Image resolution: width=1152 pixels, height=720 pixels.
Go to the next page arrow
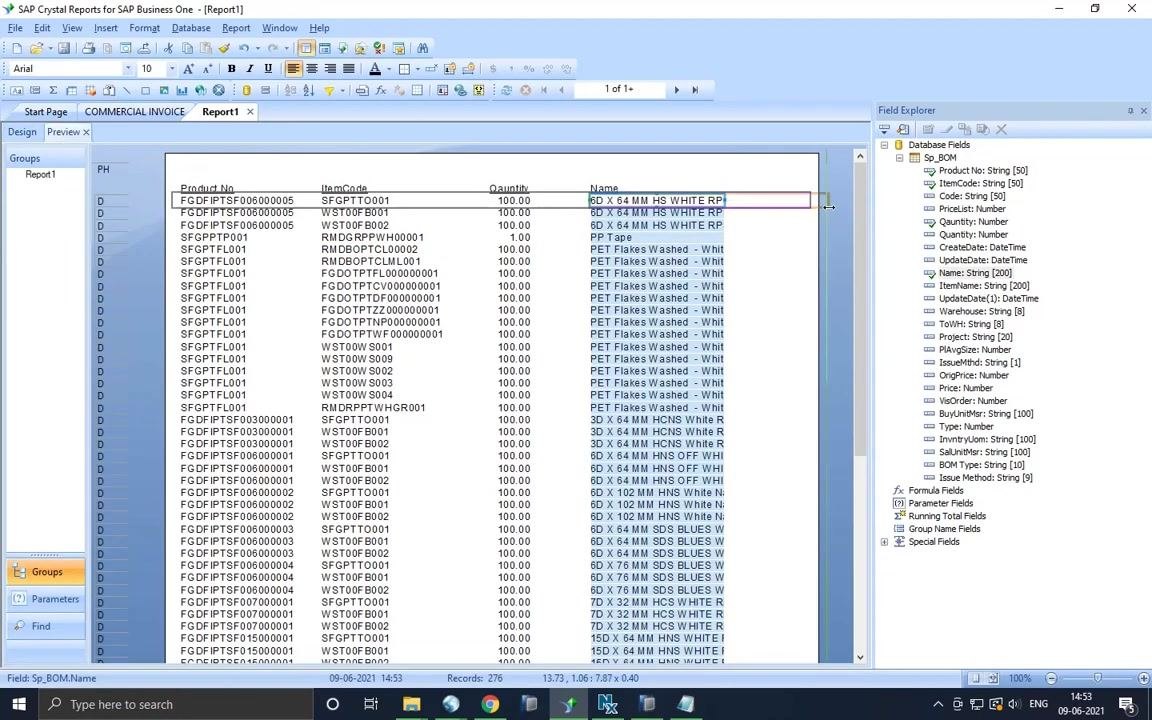click(677, 90)
